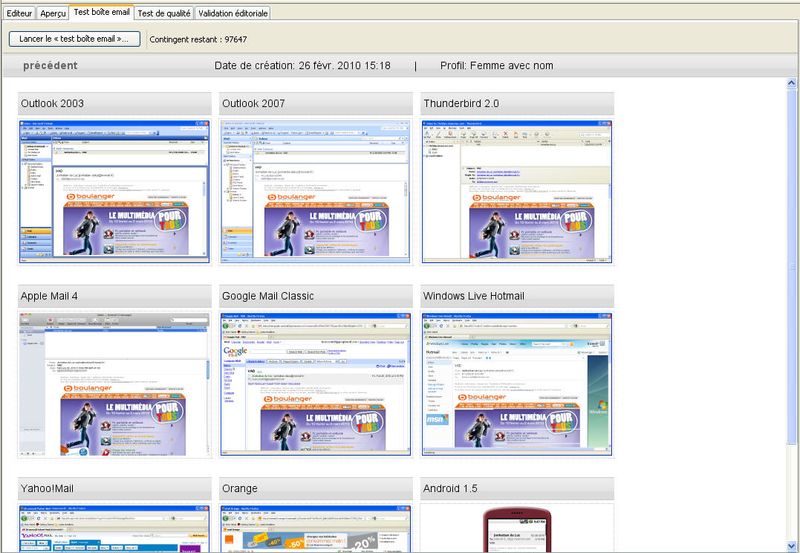The height and width of the screenshot is (553, 800).
Task: Click the Contingent restant : 97647 text
Action: tap(198, 39)
